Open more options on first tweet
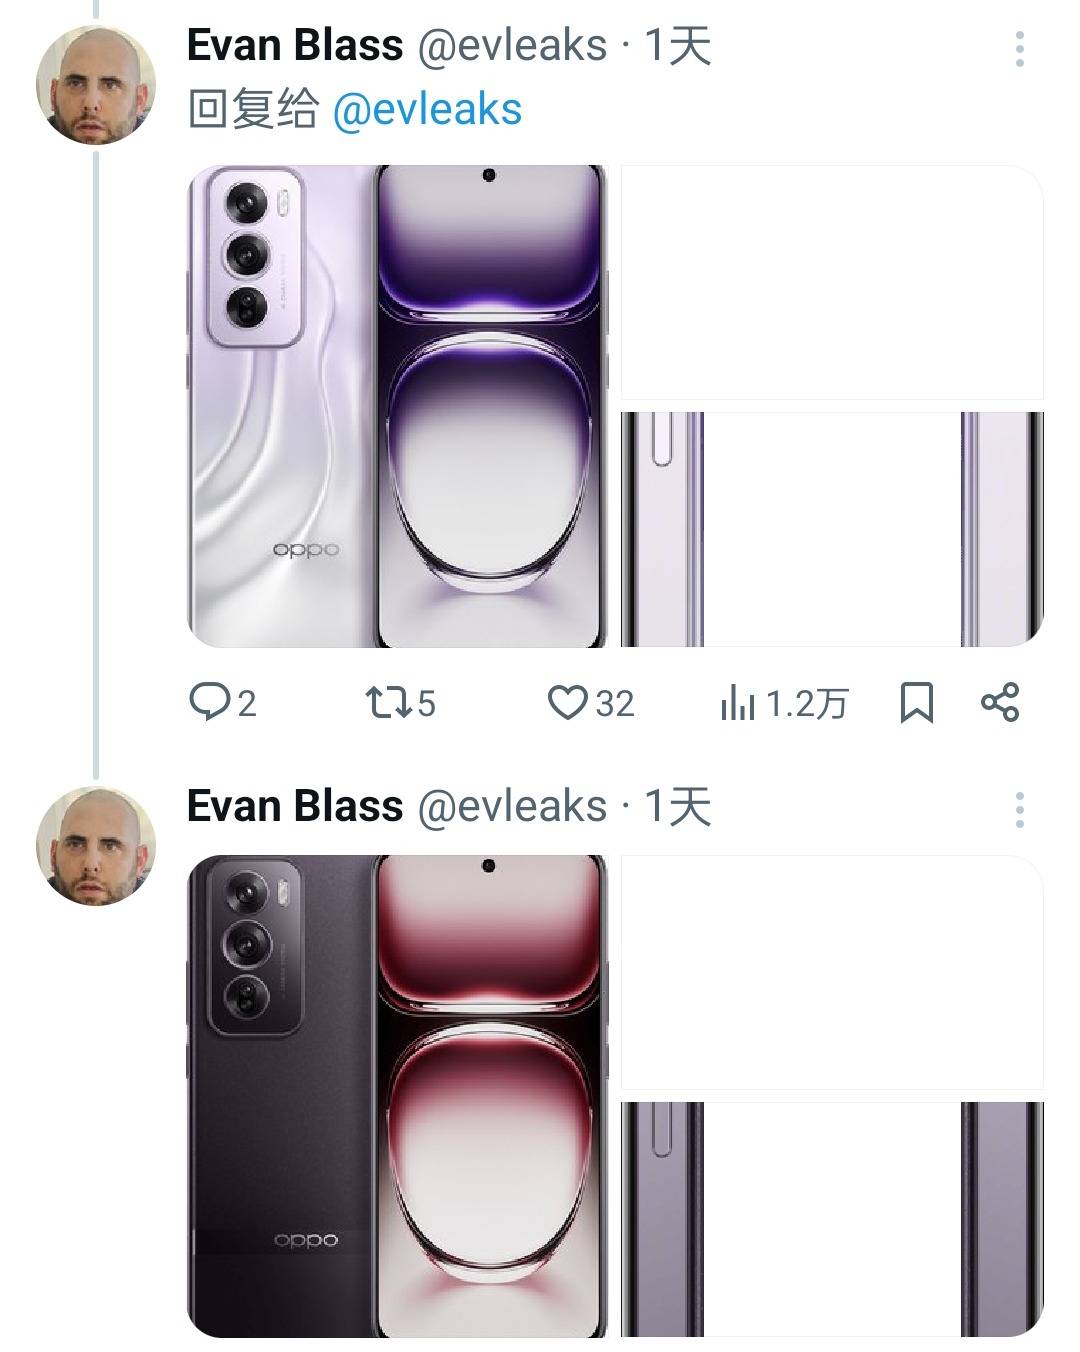 [1019, 49]
